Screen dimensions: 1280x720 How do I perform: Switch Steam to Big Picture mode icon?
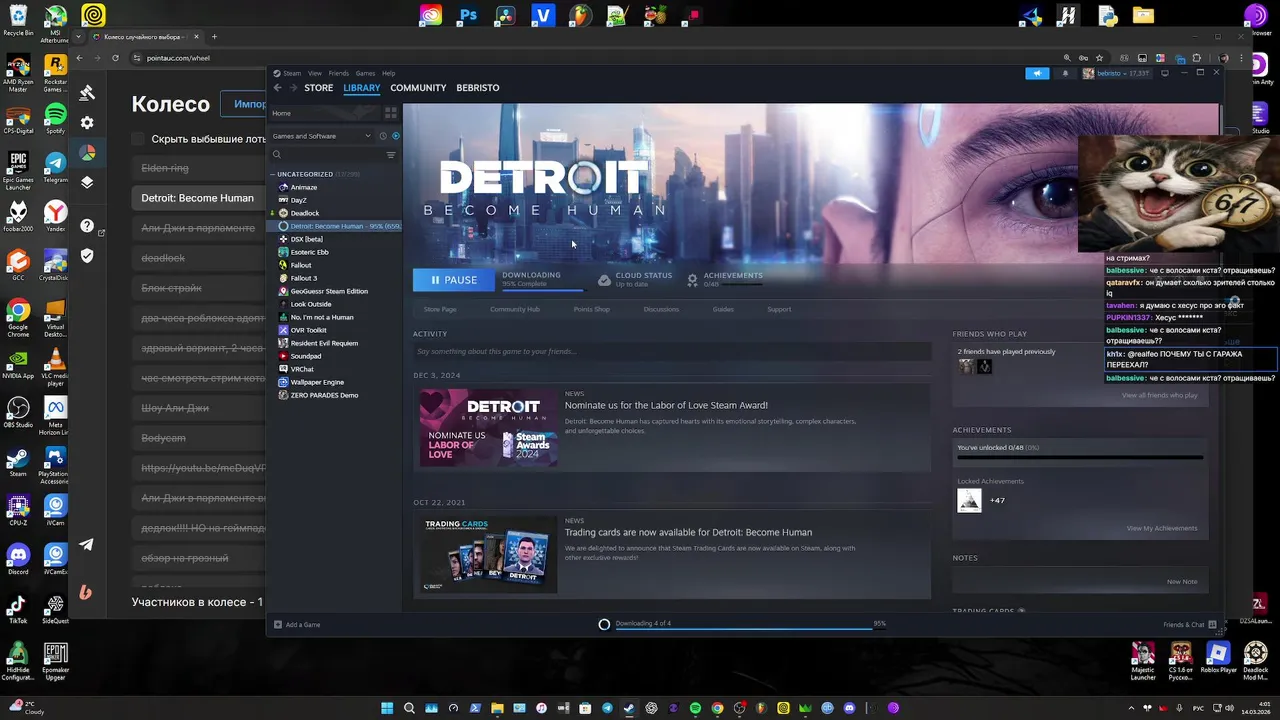pyautogui.click(x=1164, y=73)
